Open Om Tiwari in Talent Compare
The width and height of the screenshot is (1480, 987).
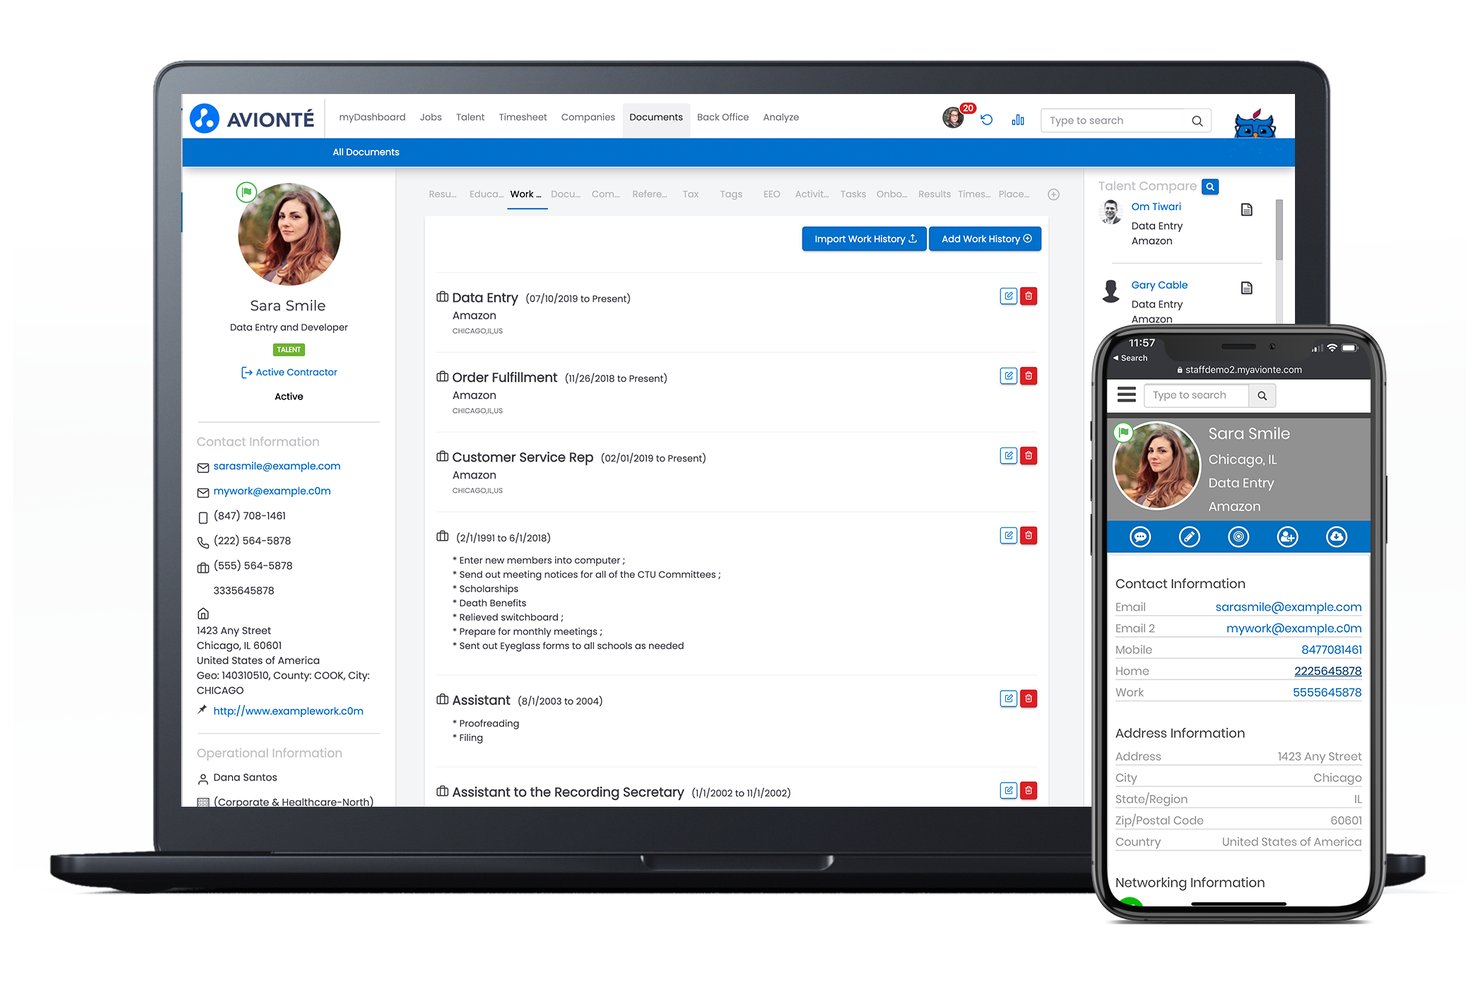[1156, 207]
